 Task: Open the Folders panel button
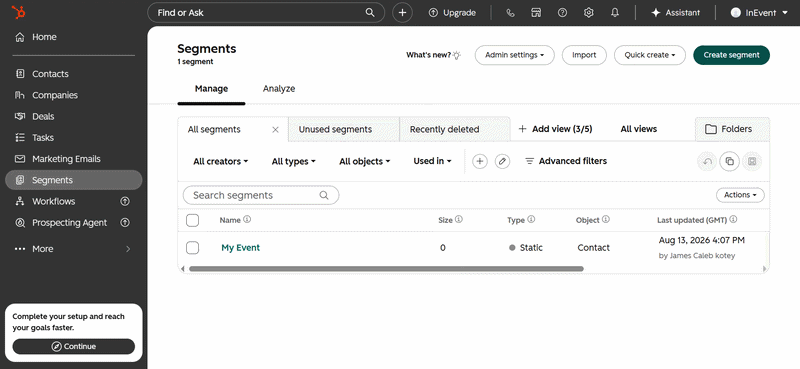click(732, 129)
